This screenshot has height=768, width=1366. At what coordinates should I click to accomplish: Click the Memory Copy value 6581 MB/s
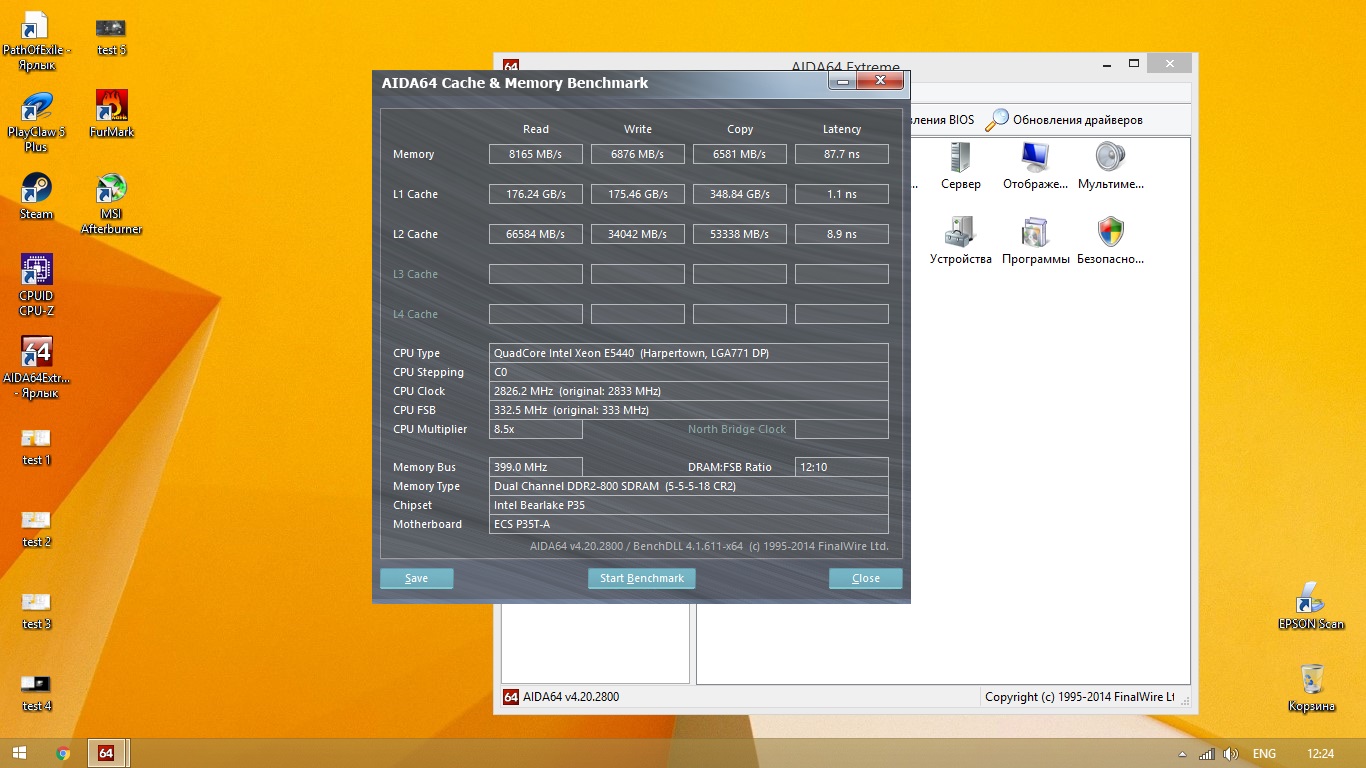740,154
